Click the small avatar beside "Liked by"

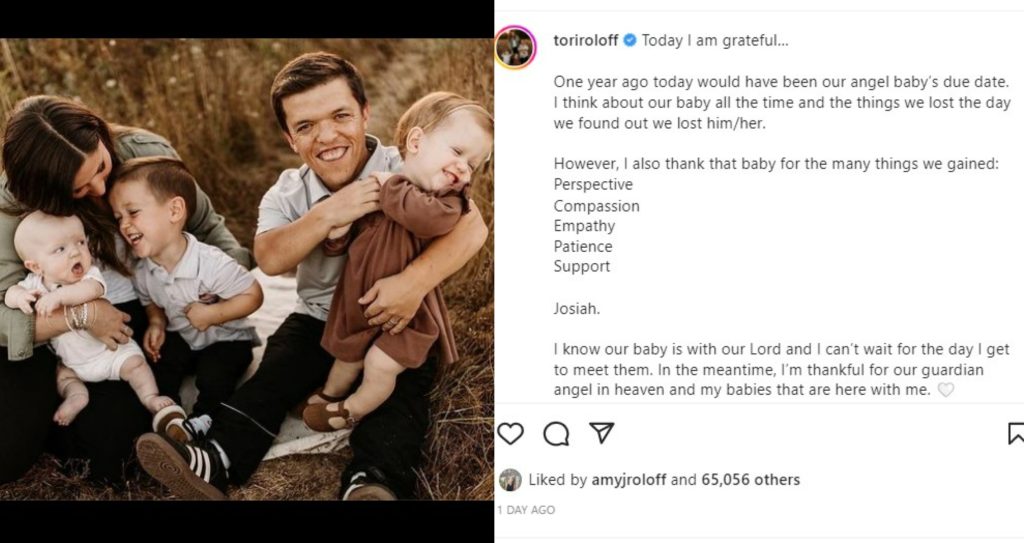[x=510, y=480]
